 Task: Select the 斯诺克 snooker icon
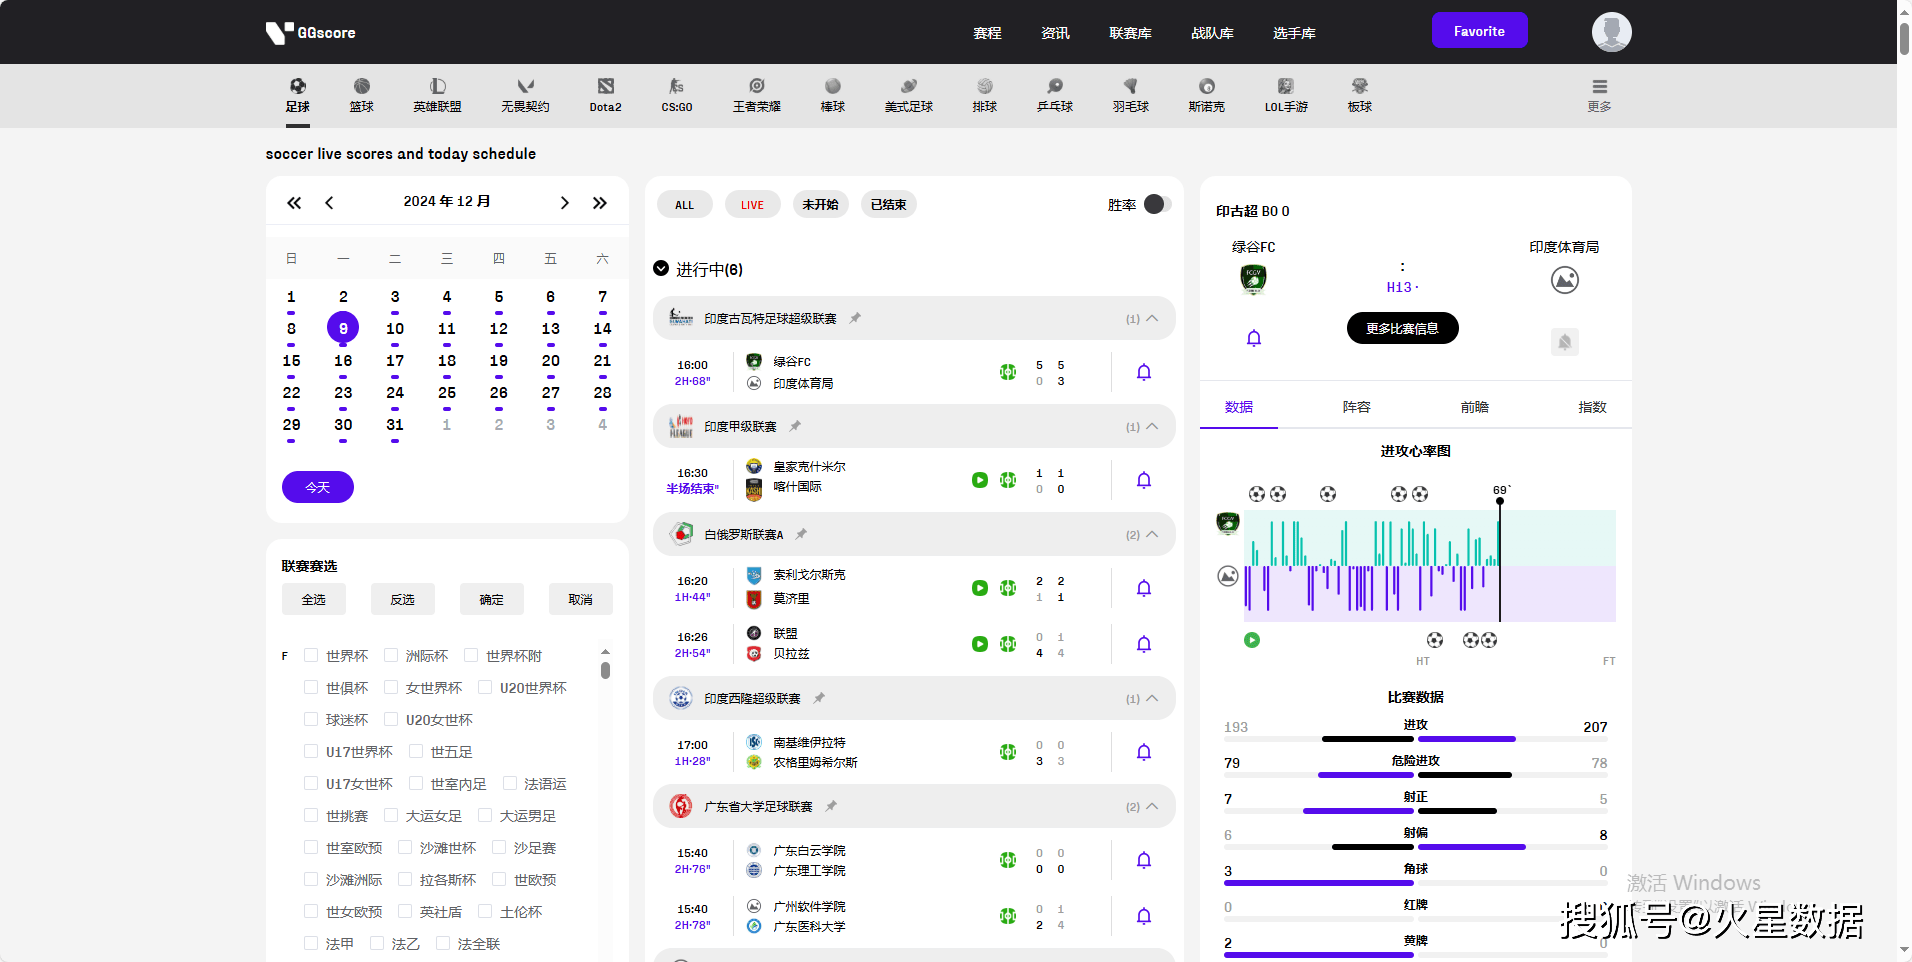pos(1207,95)
